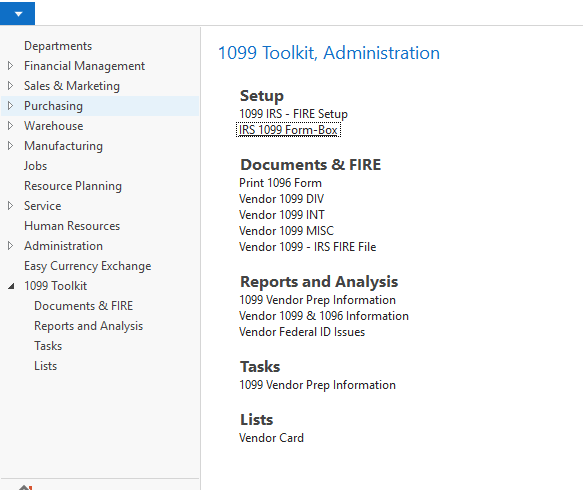Open IRS 1099 Form-Box link

pyautogui.click(x=288, y=130)
